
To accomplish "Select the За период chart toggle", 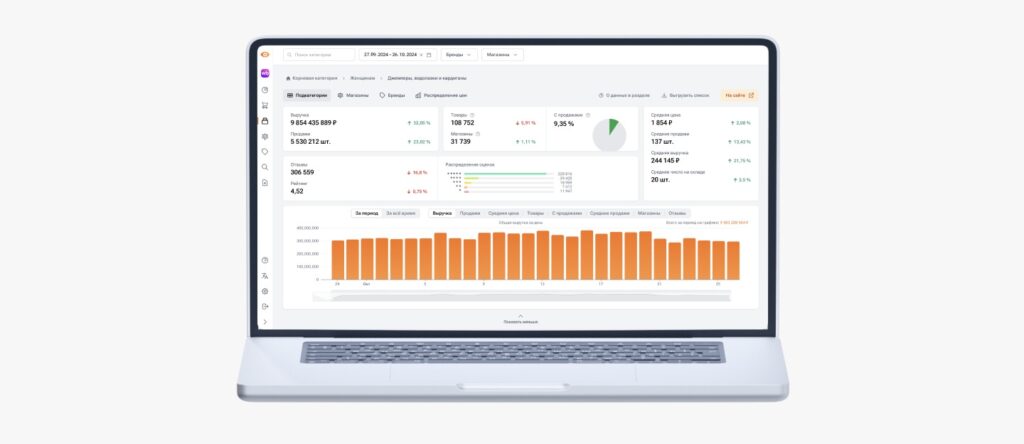I will point(366,213).
